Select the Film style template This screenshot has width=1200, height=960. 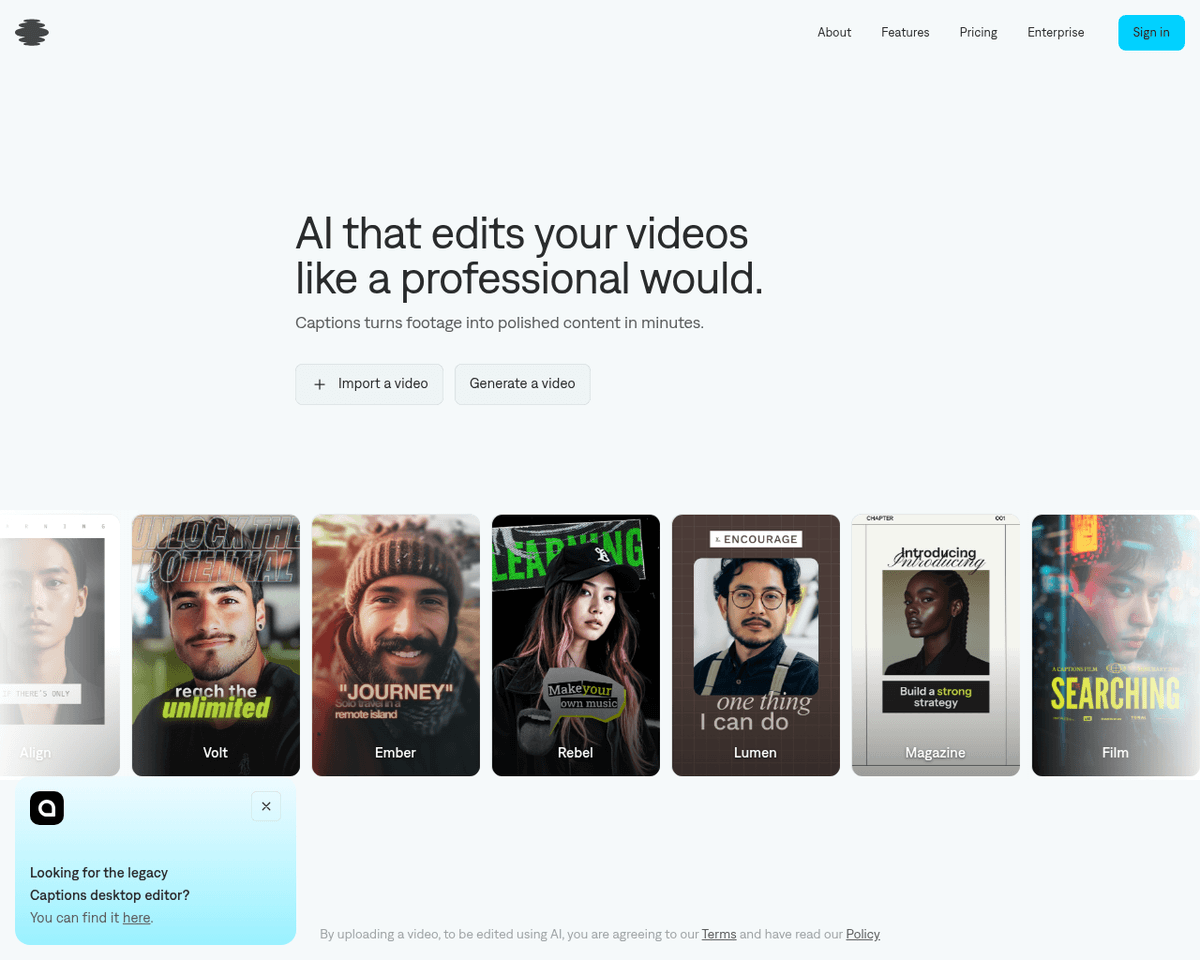click(1116, 645)
